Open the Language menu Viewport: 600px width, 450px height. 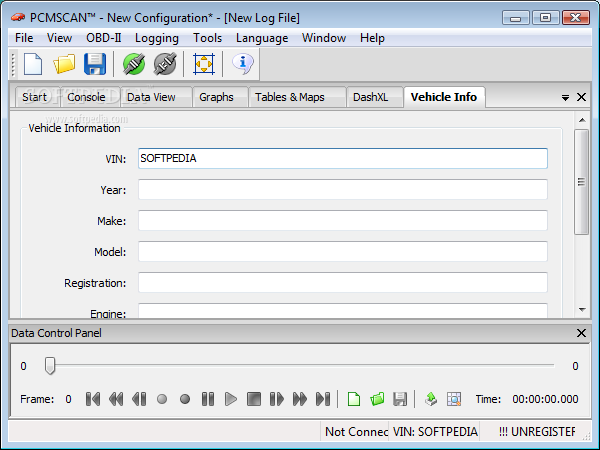point(262,38)
